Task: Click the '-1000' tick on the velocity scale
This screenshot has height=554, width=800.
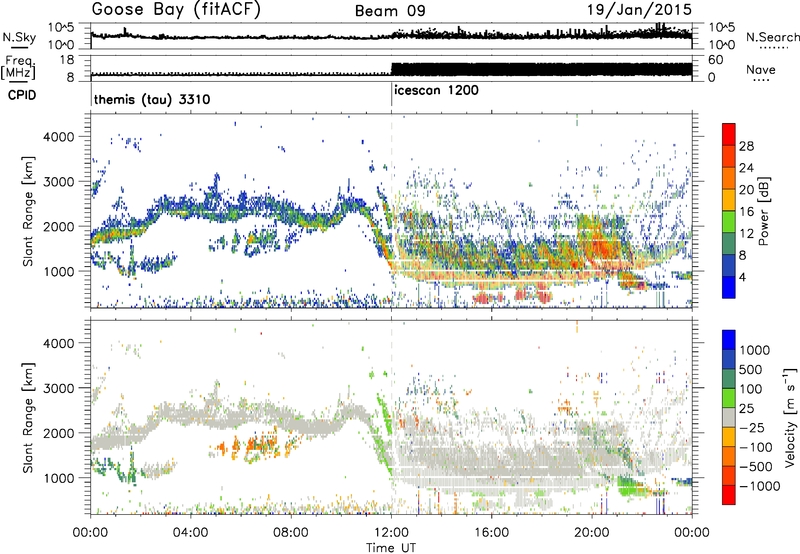Action: point(759,486)
